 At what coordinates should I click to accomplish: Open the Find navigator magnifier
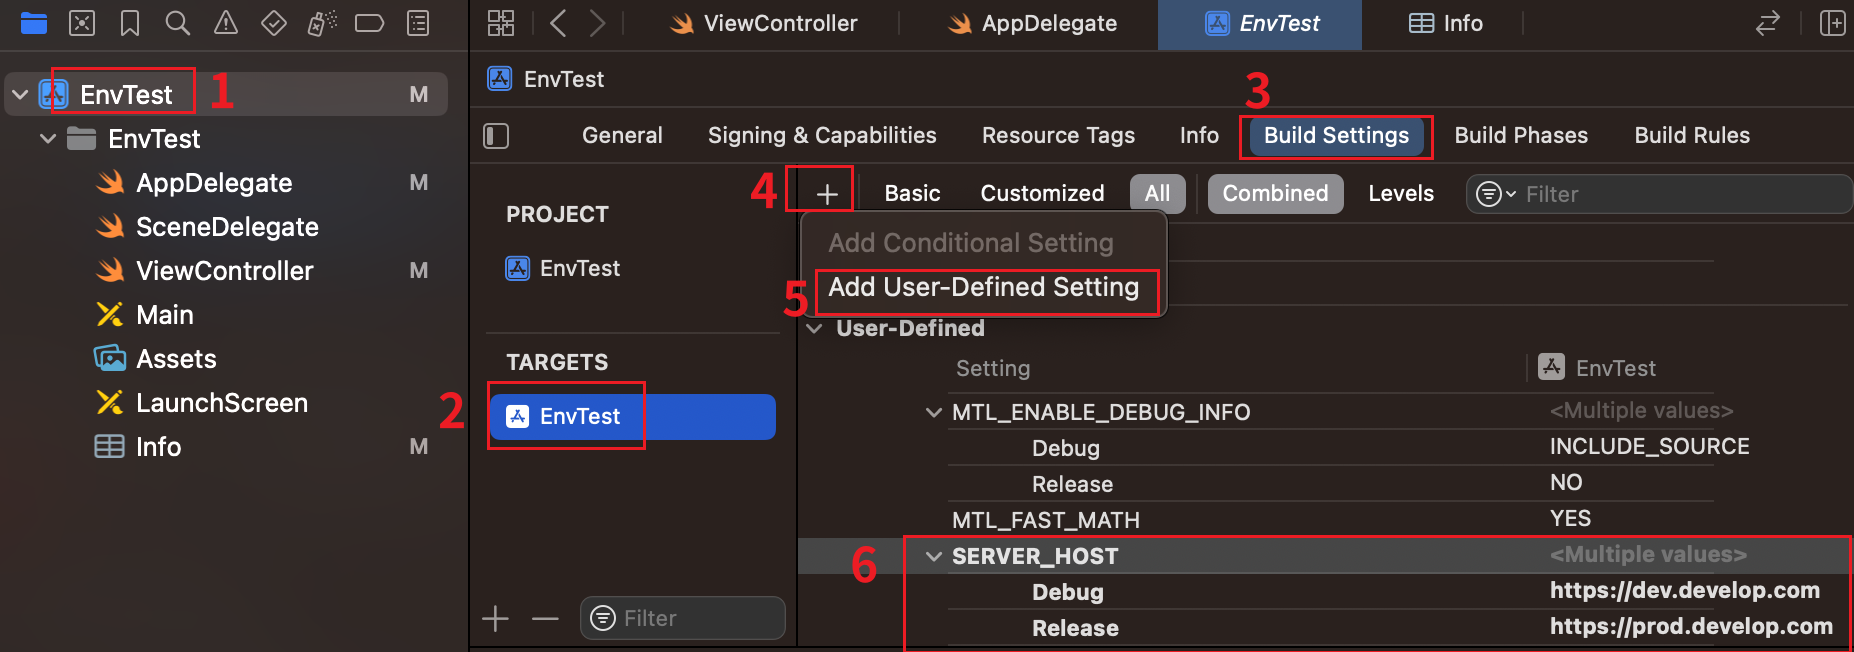[178, 23]
